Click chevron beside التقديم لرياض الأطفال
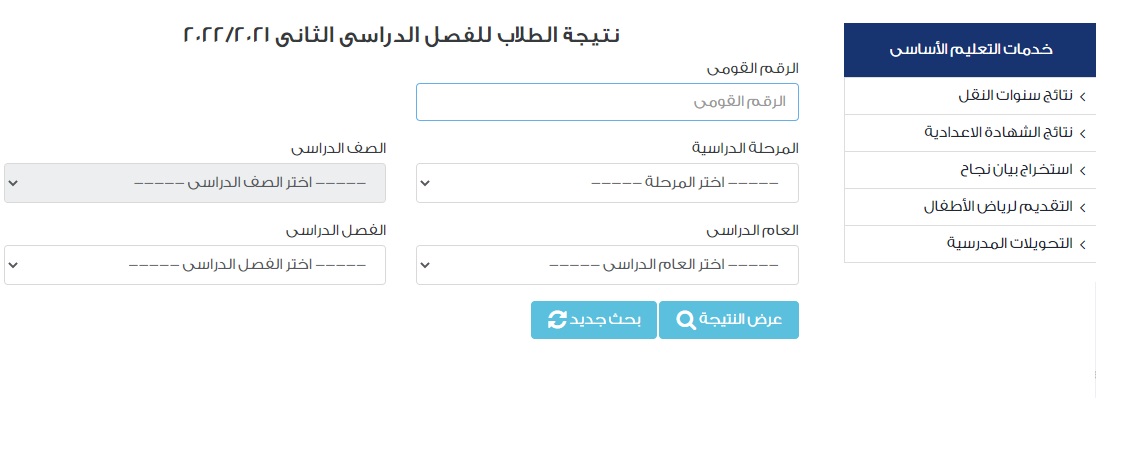The height and width of the screenshot is (452, 1124). [1082, 208]
